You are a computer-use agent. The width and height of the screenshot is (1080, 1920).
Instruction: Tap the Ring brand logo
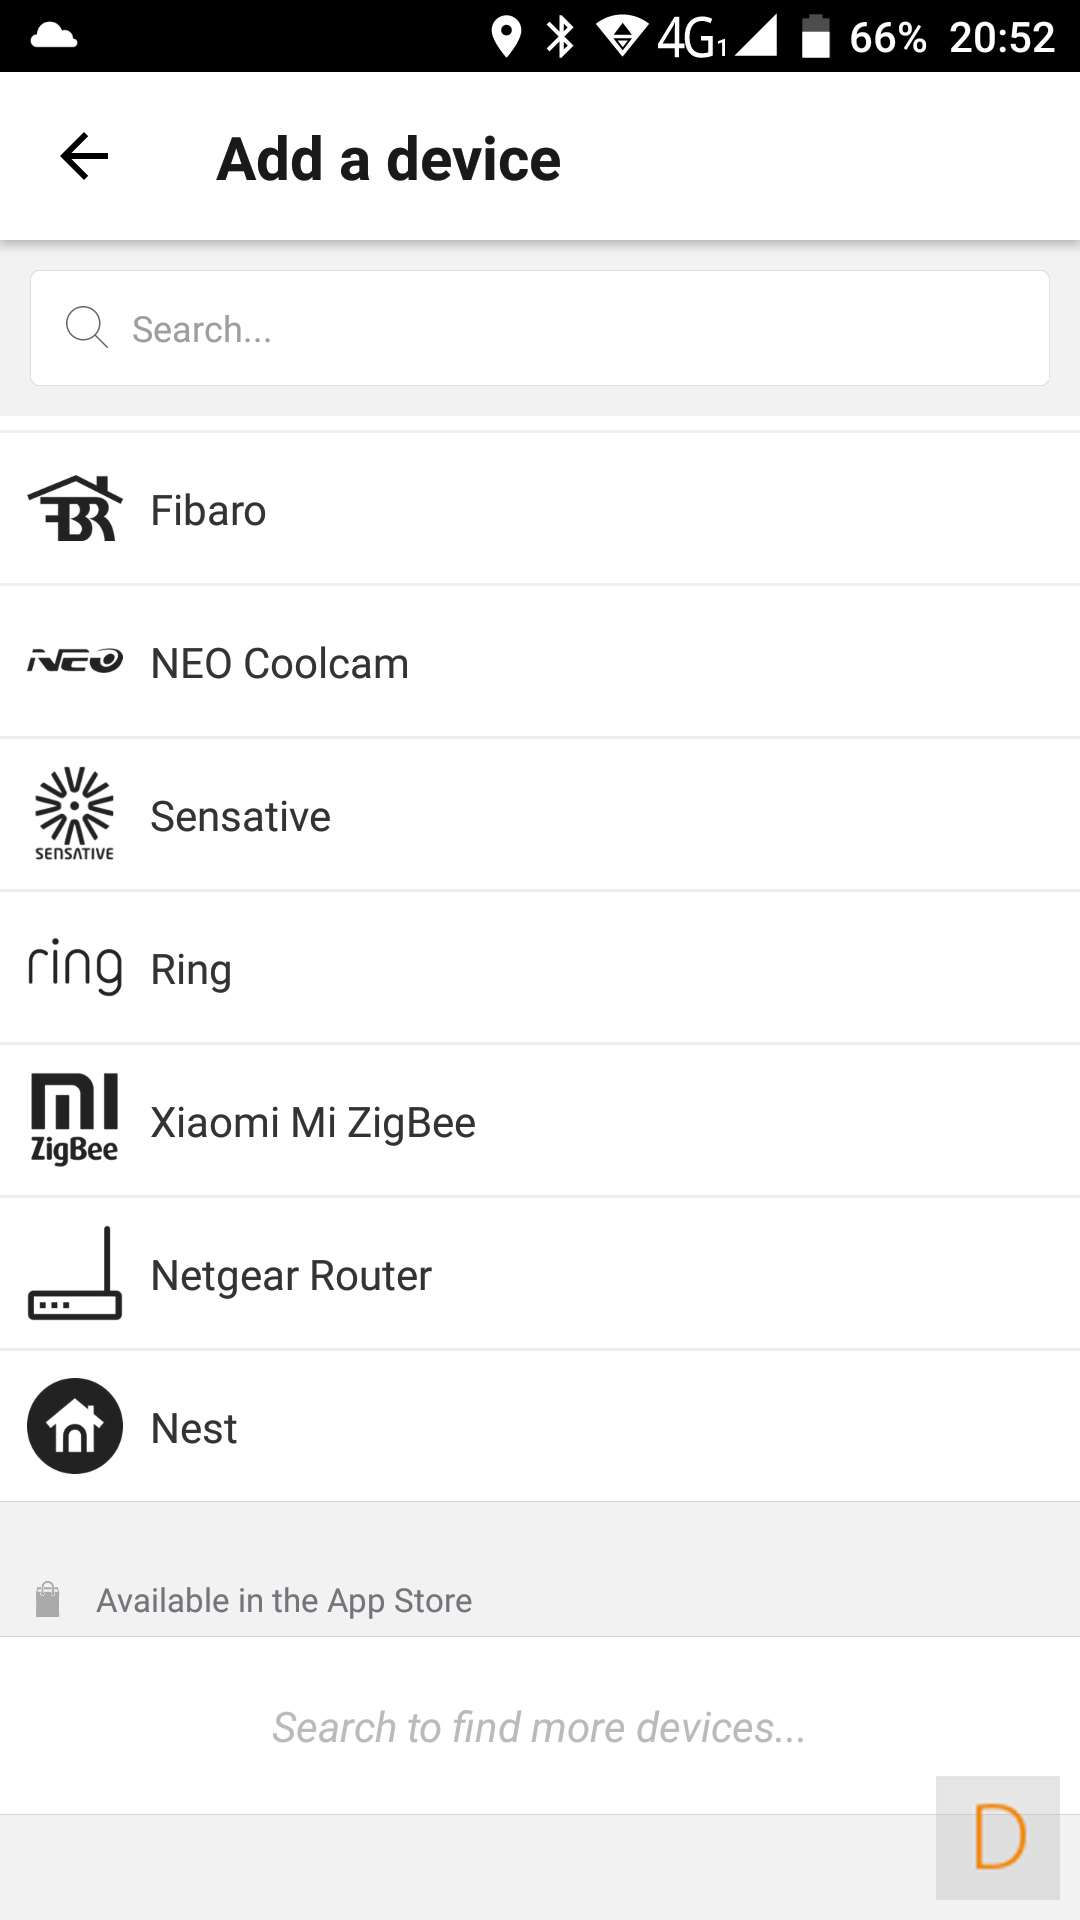75,967
